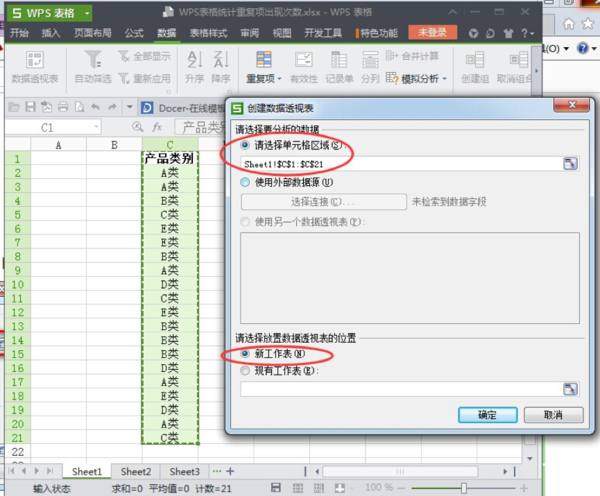The width and height of the screenshot is (600, 496).
Task: Open the 审阅 ribbon tab
Action: [x=249, y=33]
